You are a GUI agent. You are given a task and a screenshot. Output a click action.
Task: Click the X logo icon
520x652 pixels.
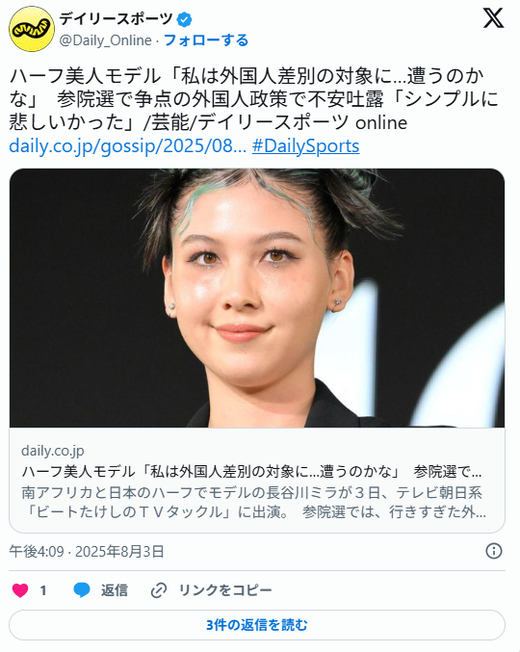pos(493,18)
